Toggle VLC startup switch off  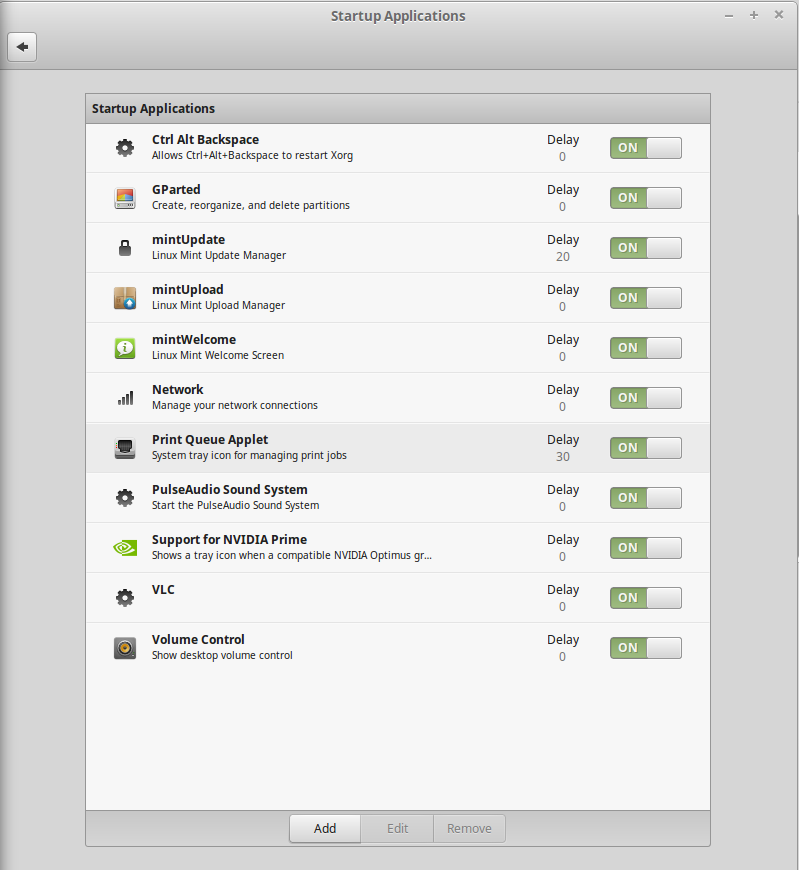(645, 598)
